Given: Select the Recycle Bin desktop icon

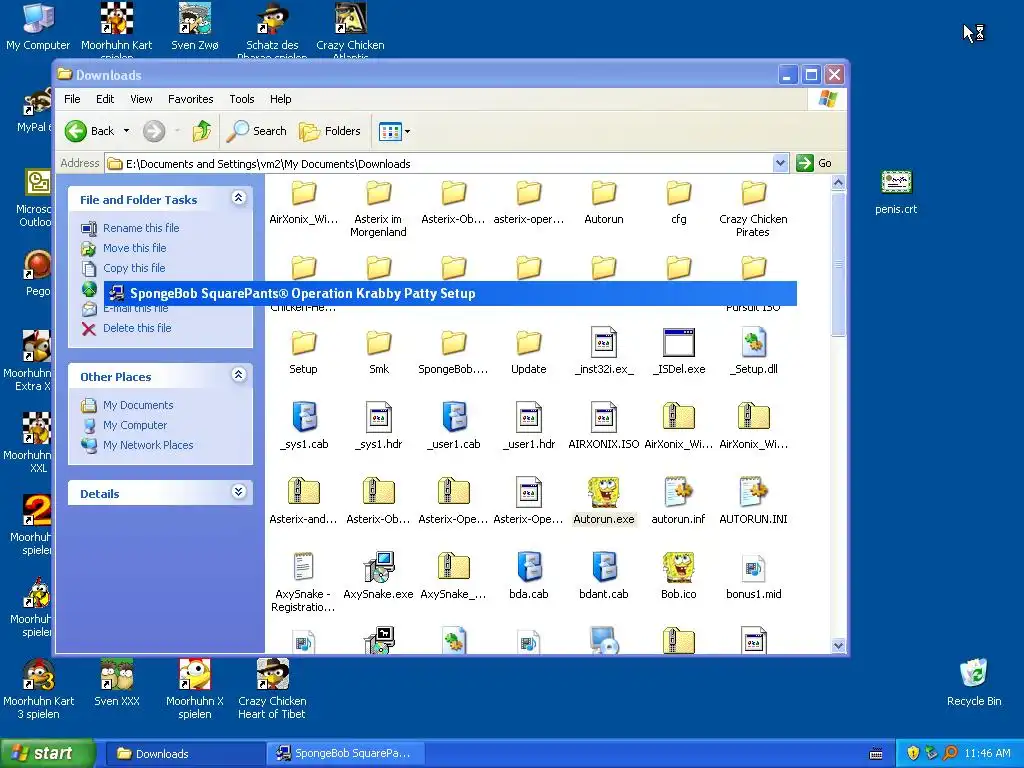Looking at the screenshot, I should coord(974,682).
